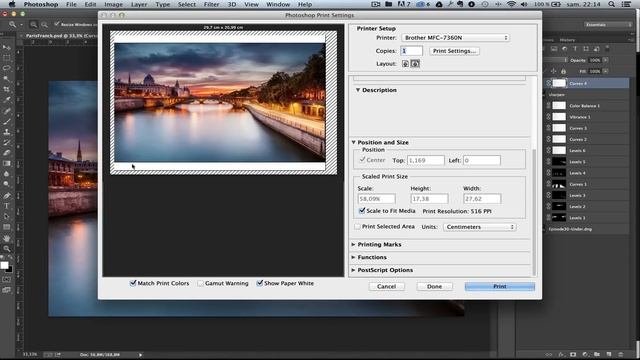Open the Essentials workspace dropdown
Image resolution: width=640 pixels, height=360 pixels.
pos(608,24)
